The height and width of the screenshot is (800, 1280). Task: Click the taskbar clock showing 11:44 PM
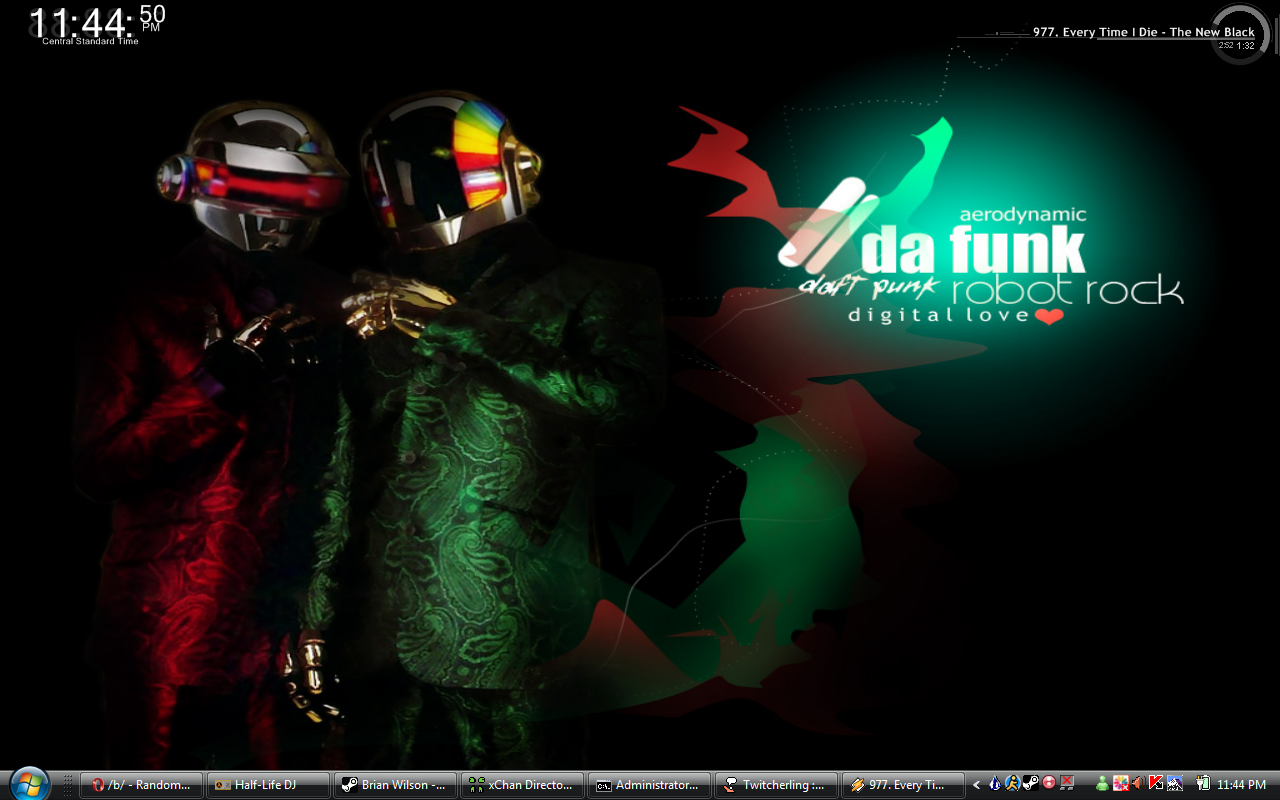pos(1241,785)
